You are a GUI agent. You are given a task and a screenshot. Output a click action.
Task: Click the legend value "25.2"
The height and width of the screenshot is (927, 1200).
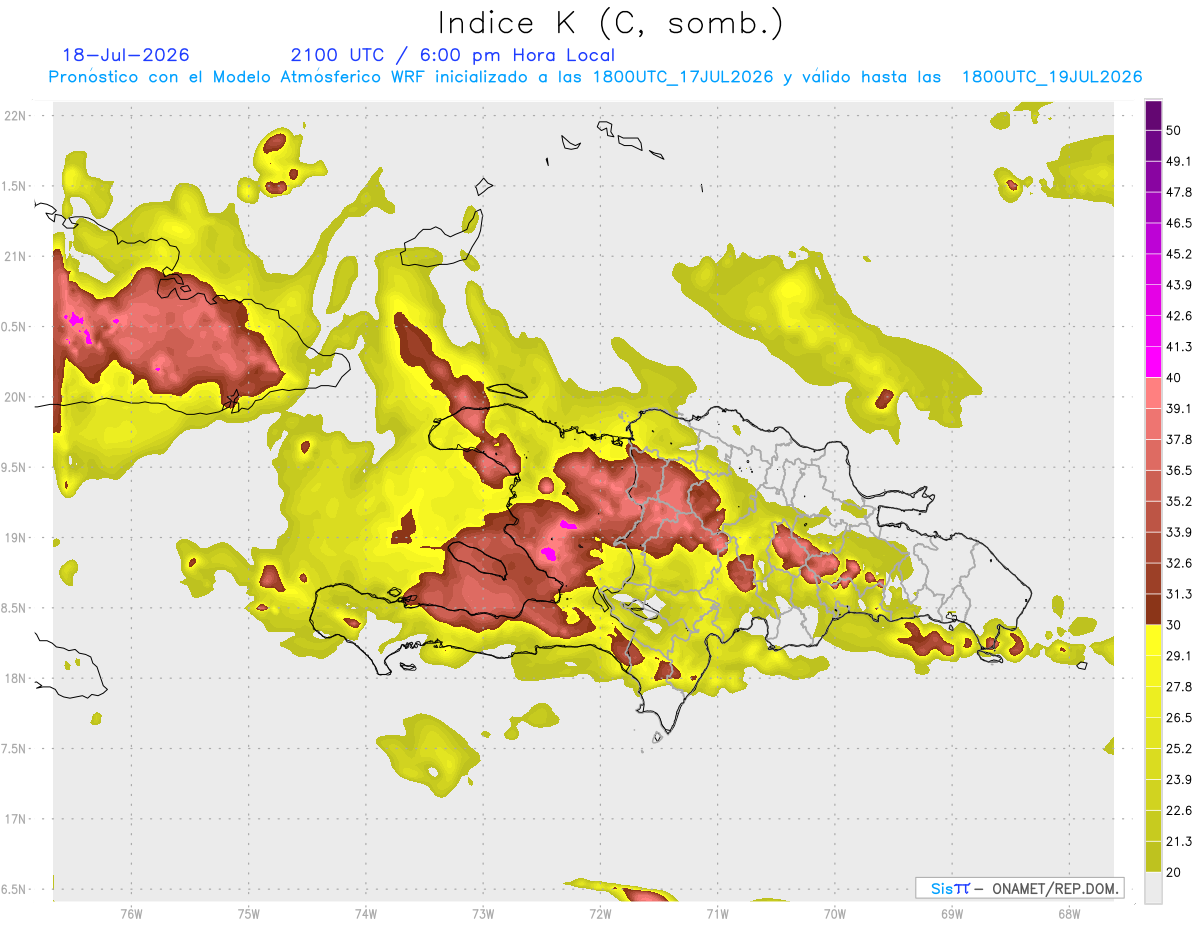[x=1178, y=749]
